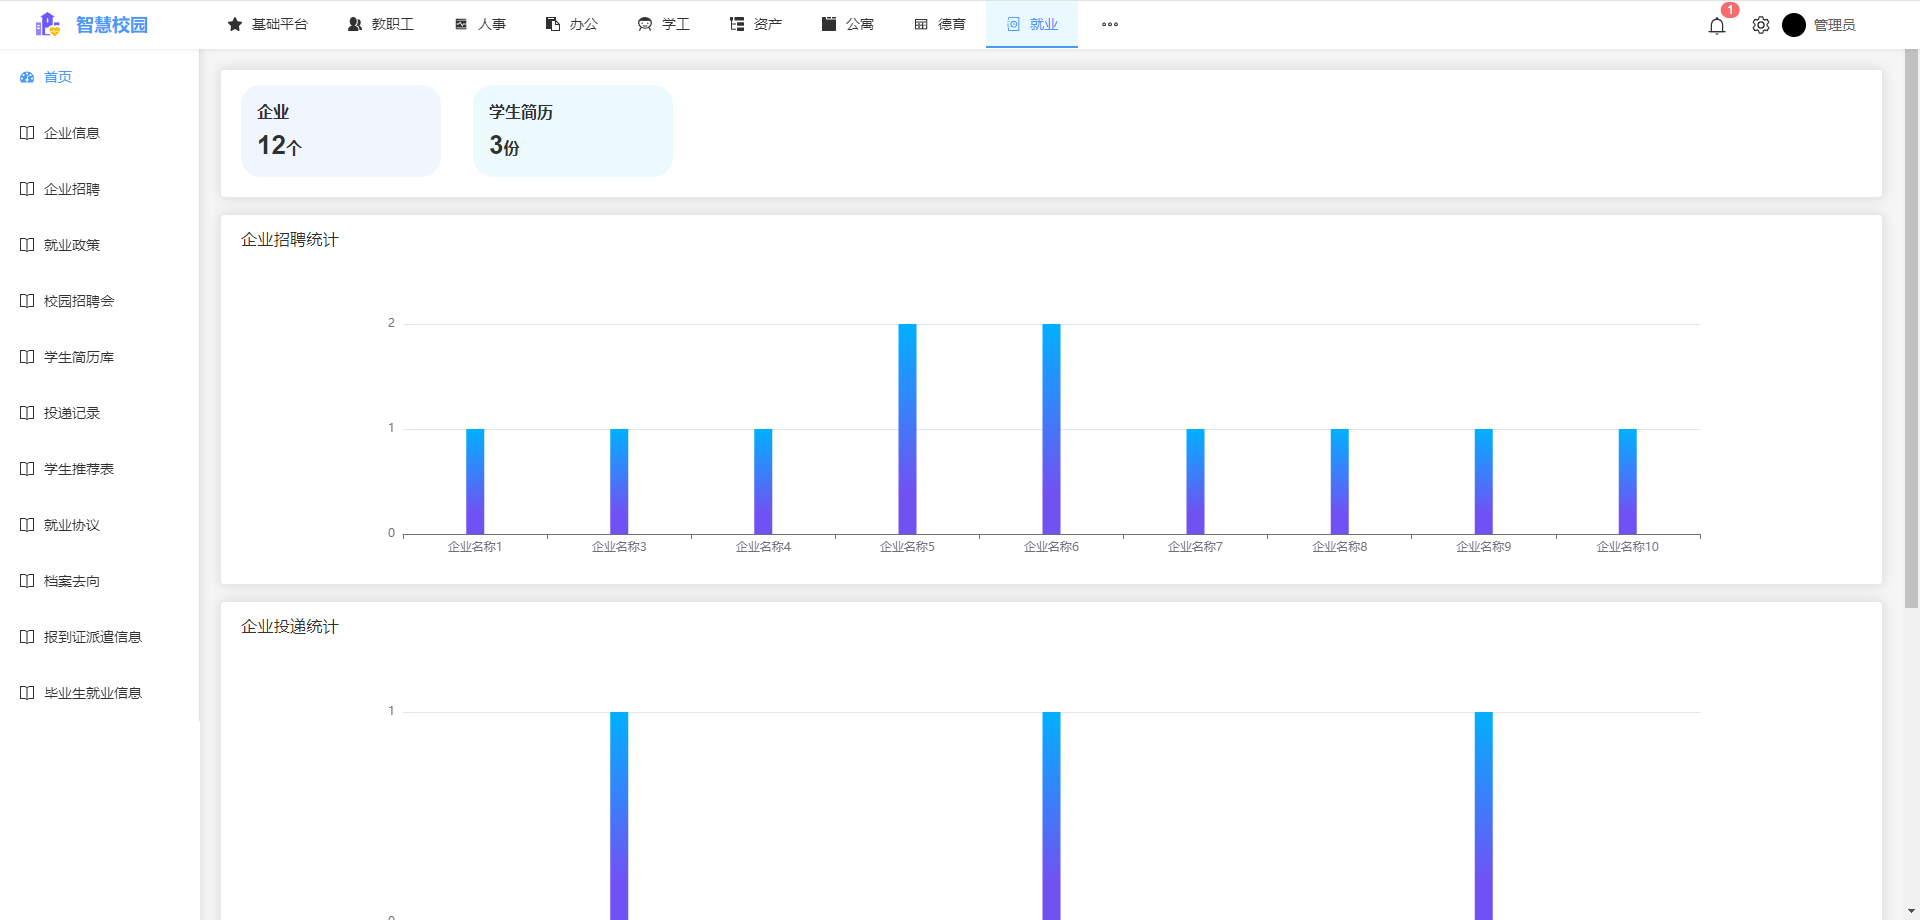Click the administrator avatar circle
1920x920 pixels.
tap(1793, 25)
